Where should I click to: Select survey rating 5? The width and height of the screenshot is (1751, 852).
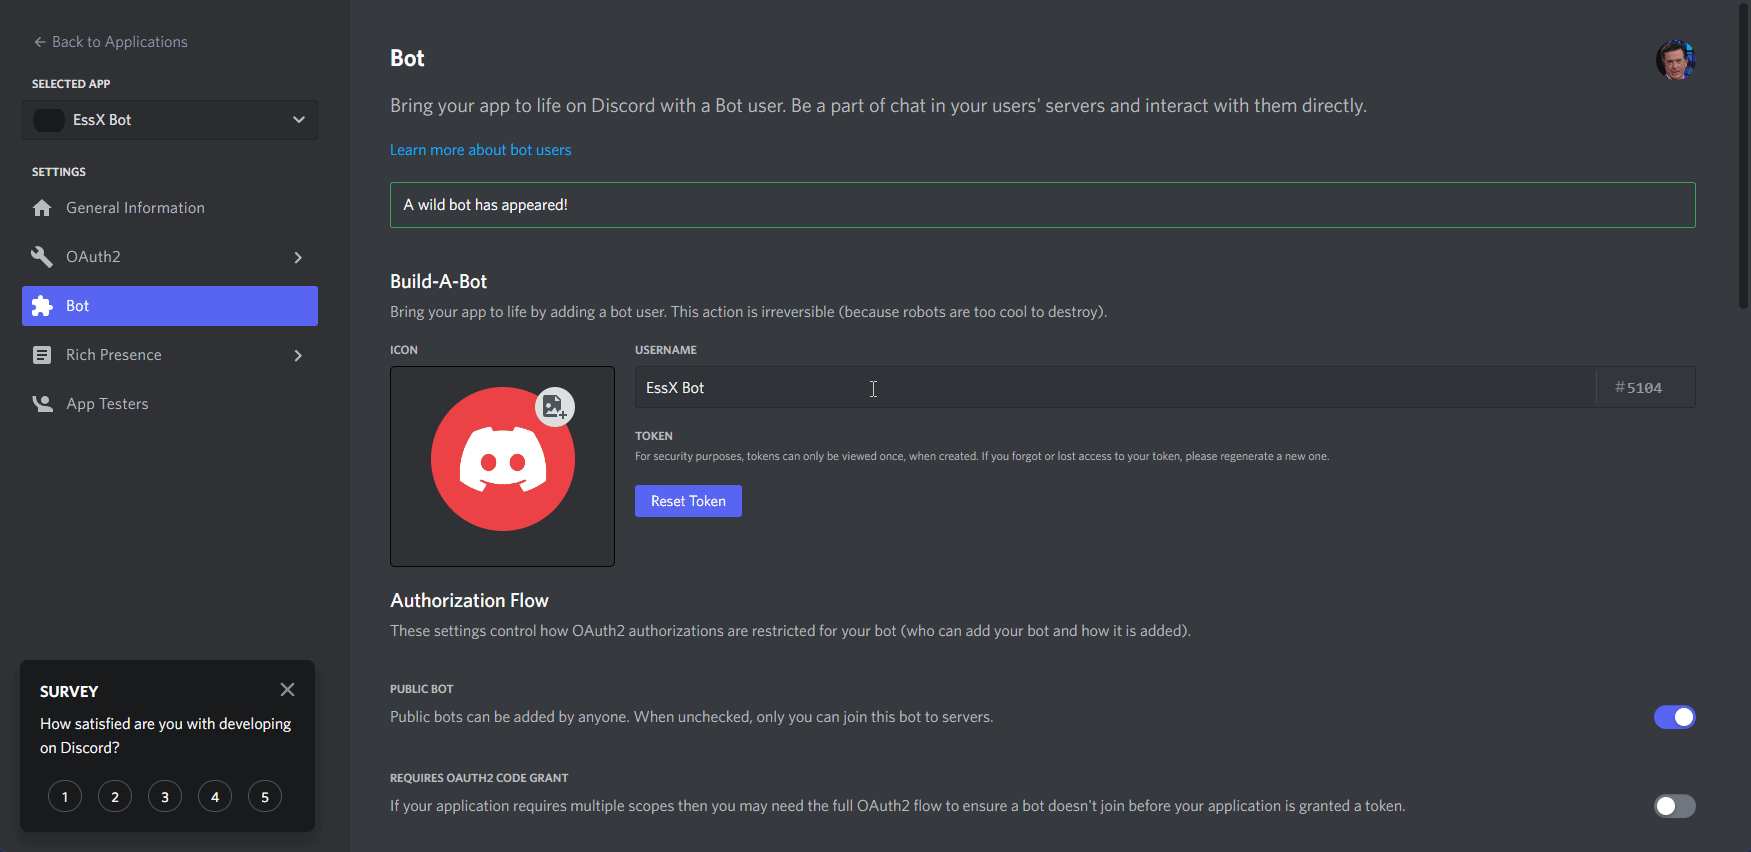[264, 796]
